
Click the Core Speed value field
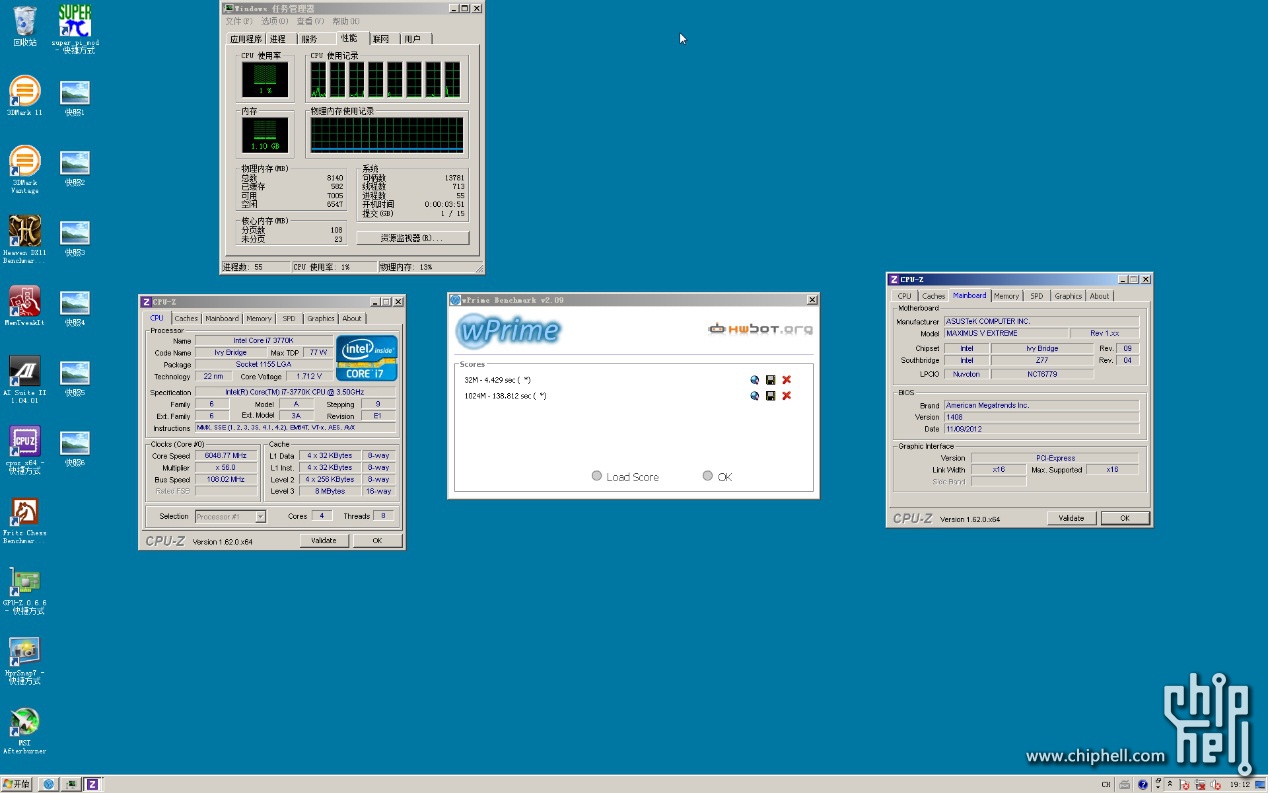[x=225, y=456]
